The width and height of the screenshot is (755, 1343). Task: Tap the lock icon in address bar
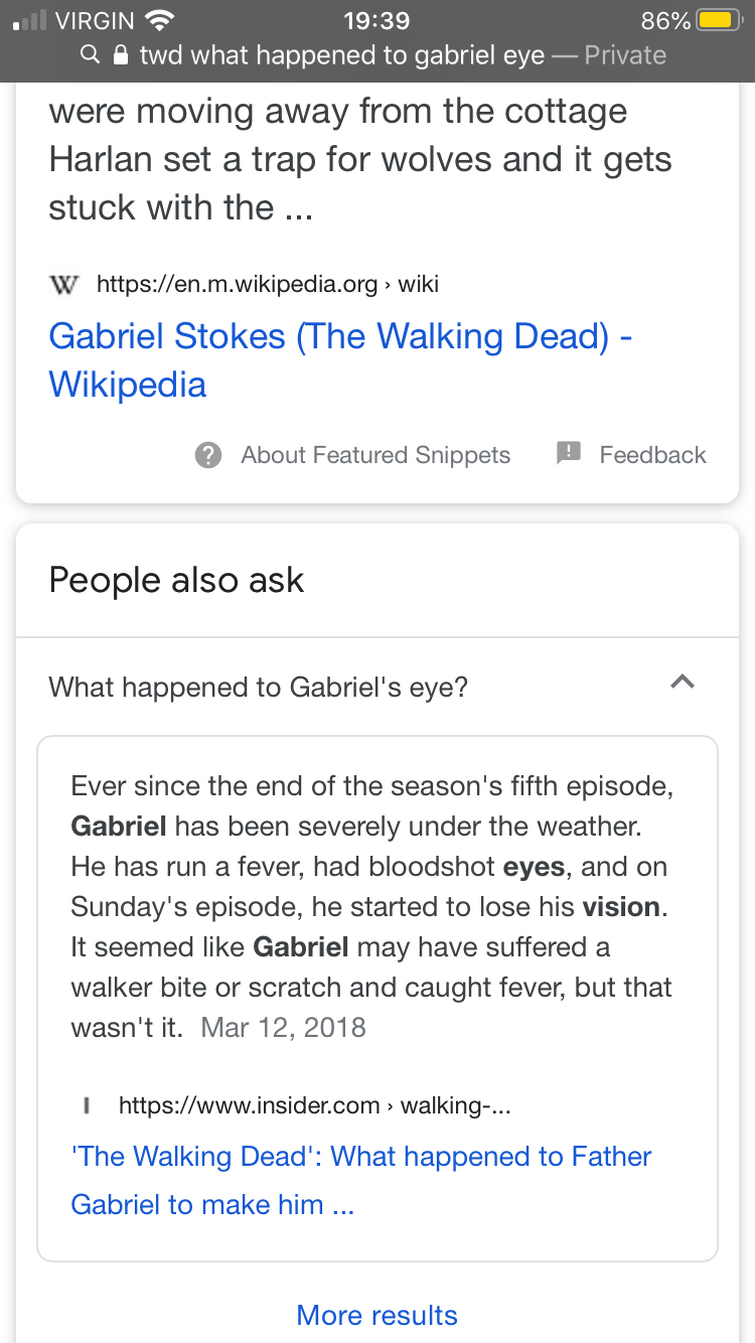point(121,55)
